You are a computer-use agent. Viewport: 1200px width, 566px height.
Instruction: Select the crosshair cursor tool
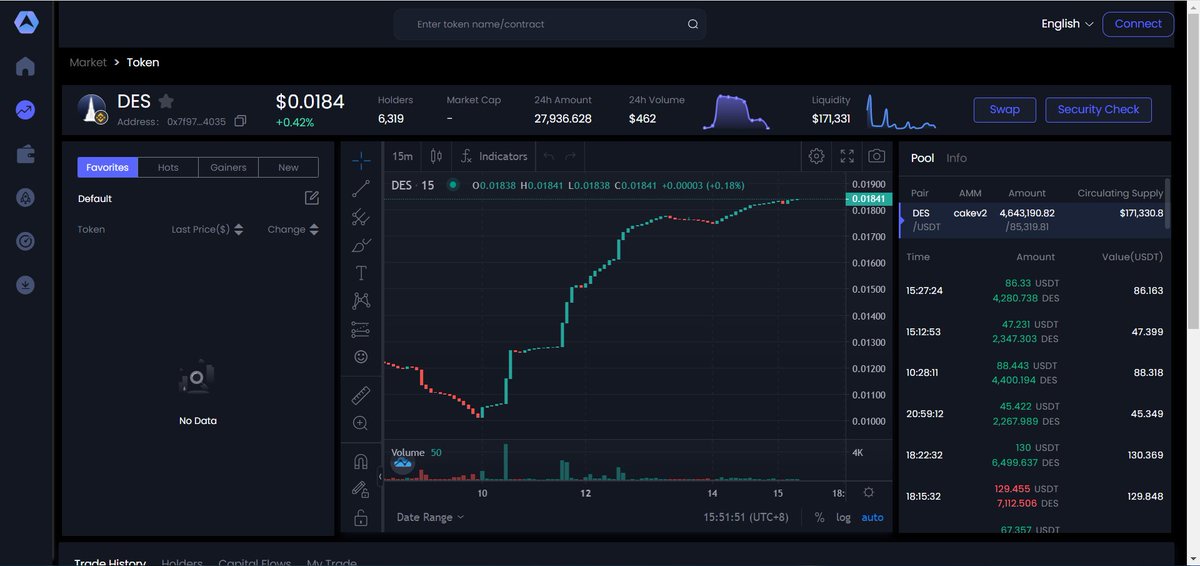(361, 159)
